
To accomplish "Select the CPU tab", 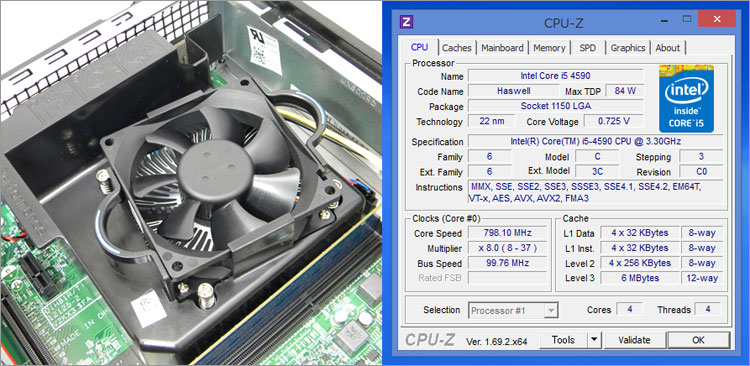I will point(419,47).
